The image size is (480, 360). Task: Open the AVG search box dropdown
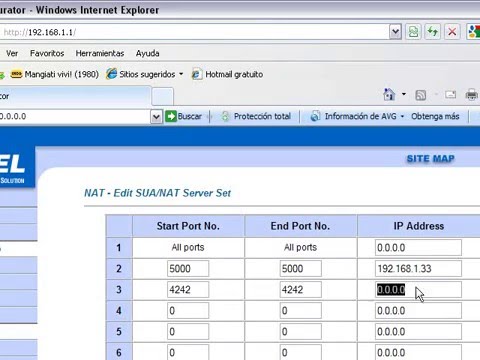click(156, 117)
